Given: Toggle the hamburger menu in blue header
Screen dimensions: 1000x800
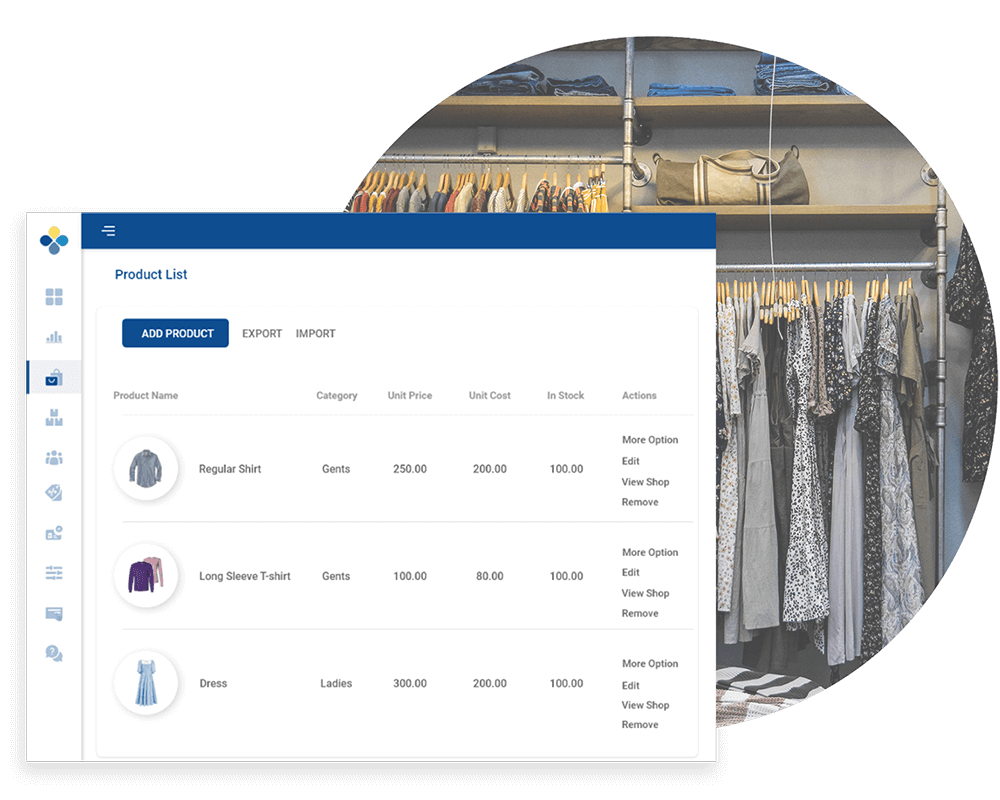Looking at the screenshot, I should [109, 231].
